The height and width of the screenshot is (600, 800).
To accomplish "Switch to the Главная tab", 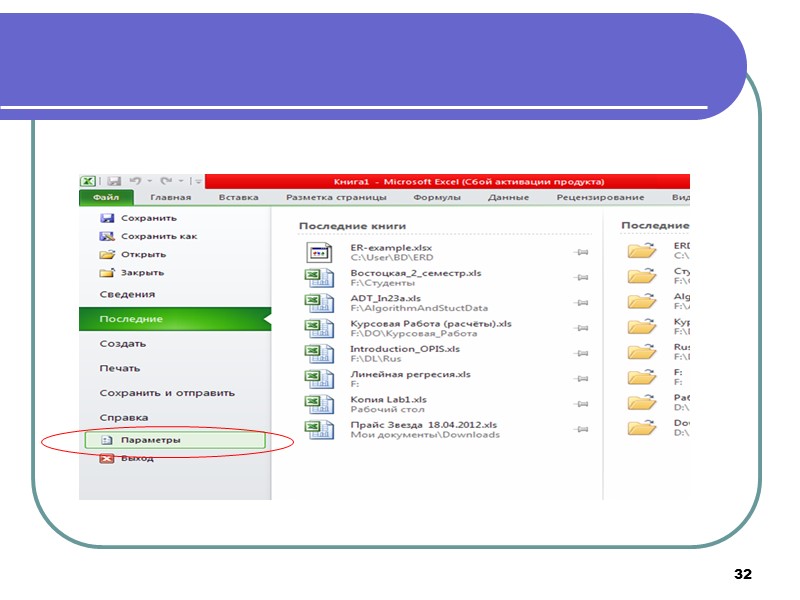I will (170, 197).
